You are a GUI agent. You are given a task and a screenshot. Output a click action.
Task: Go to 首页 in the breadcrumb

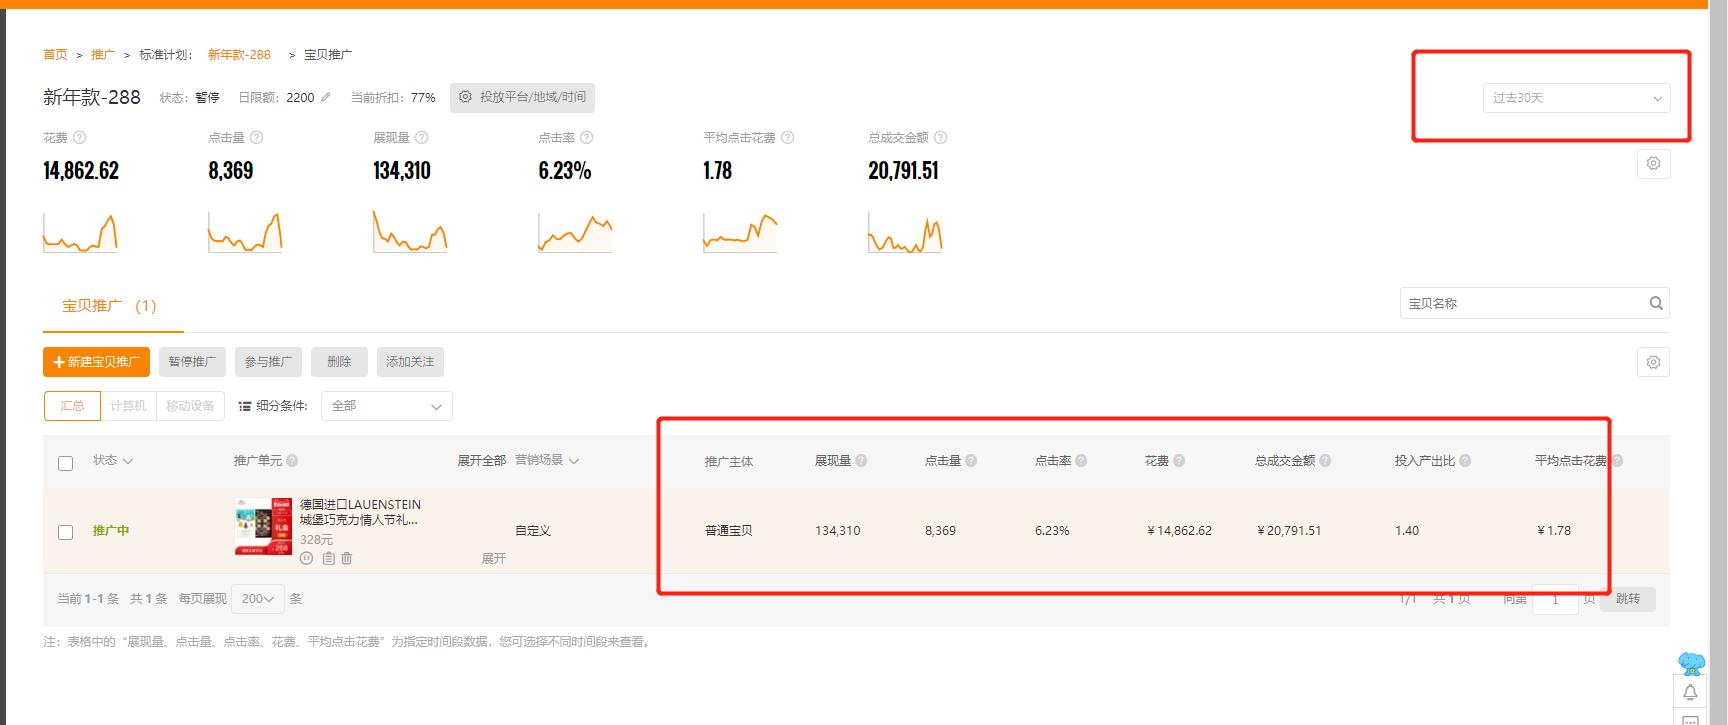click(x=55, y=55)
